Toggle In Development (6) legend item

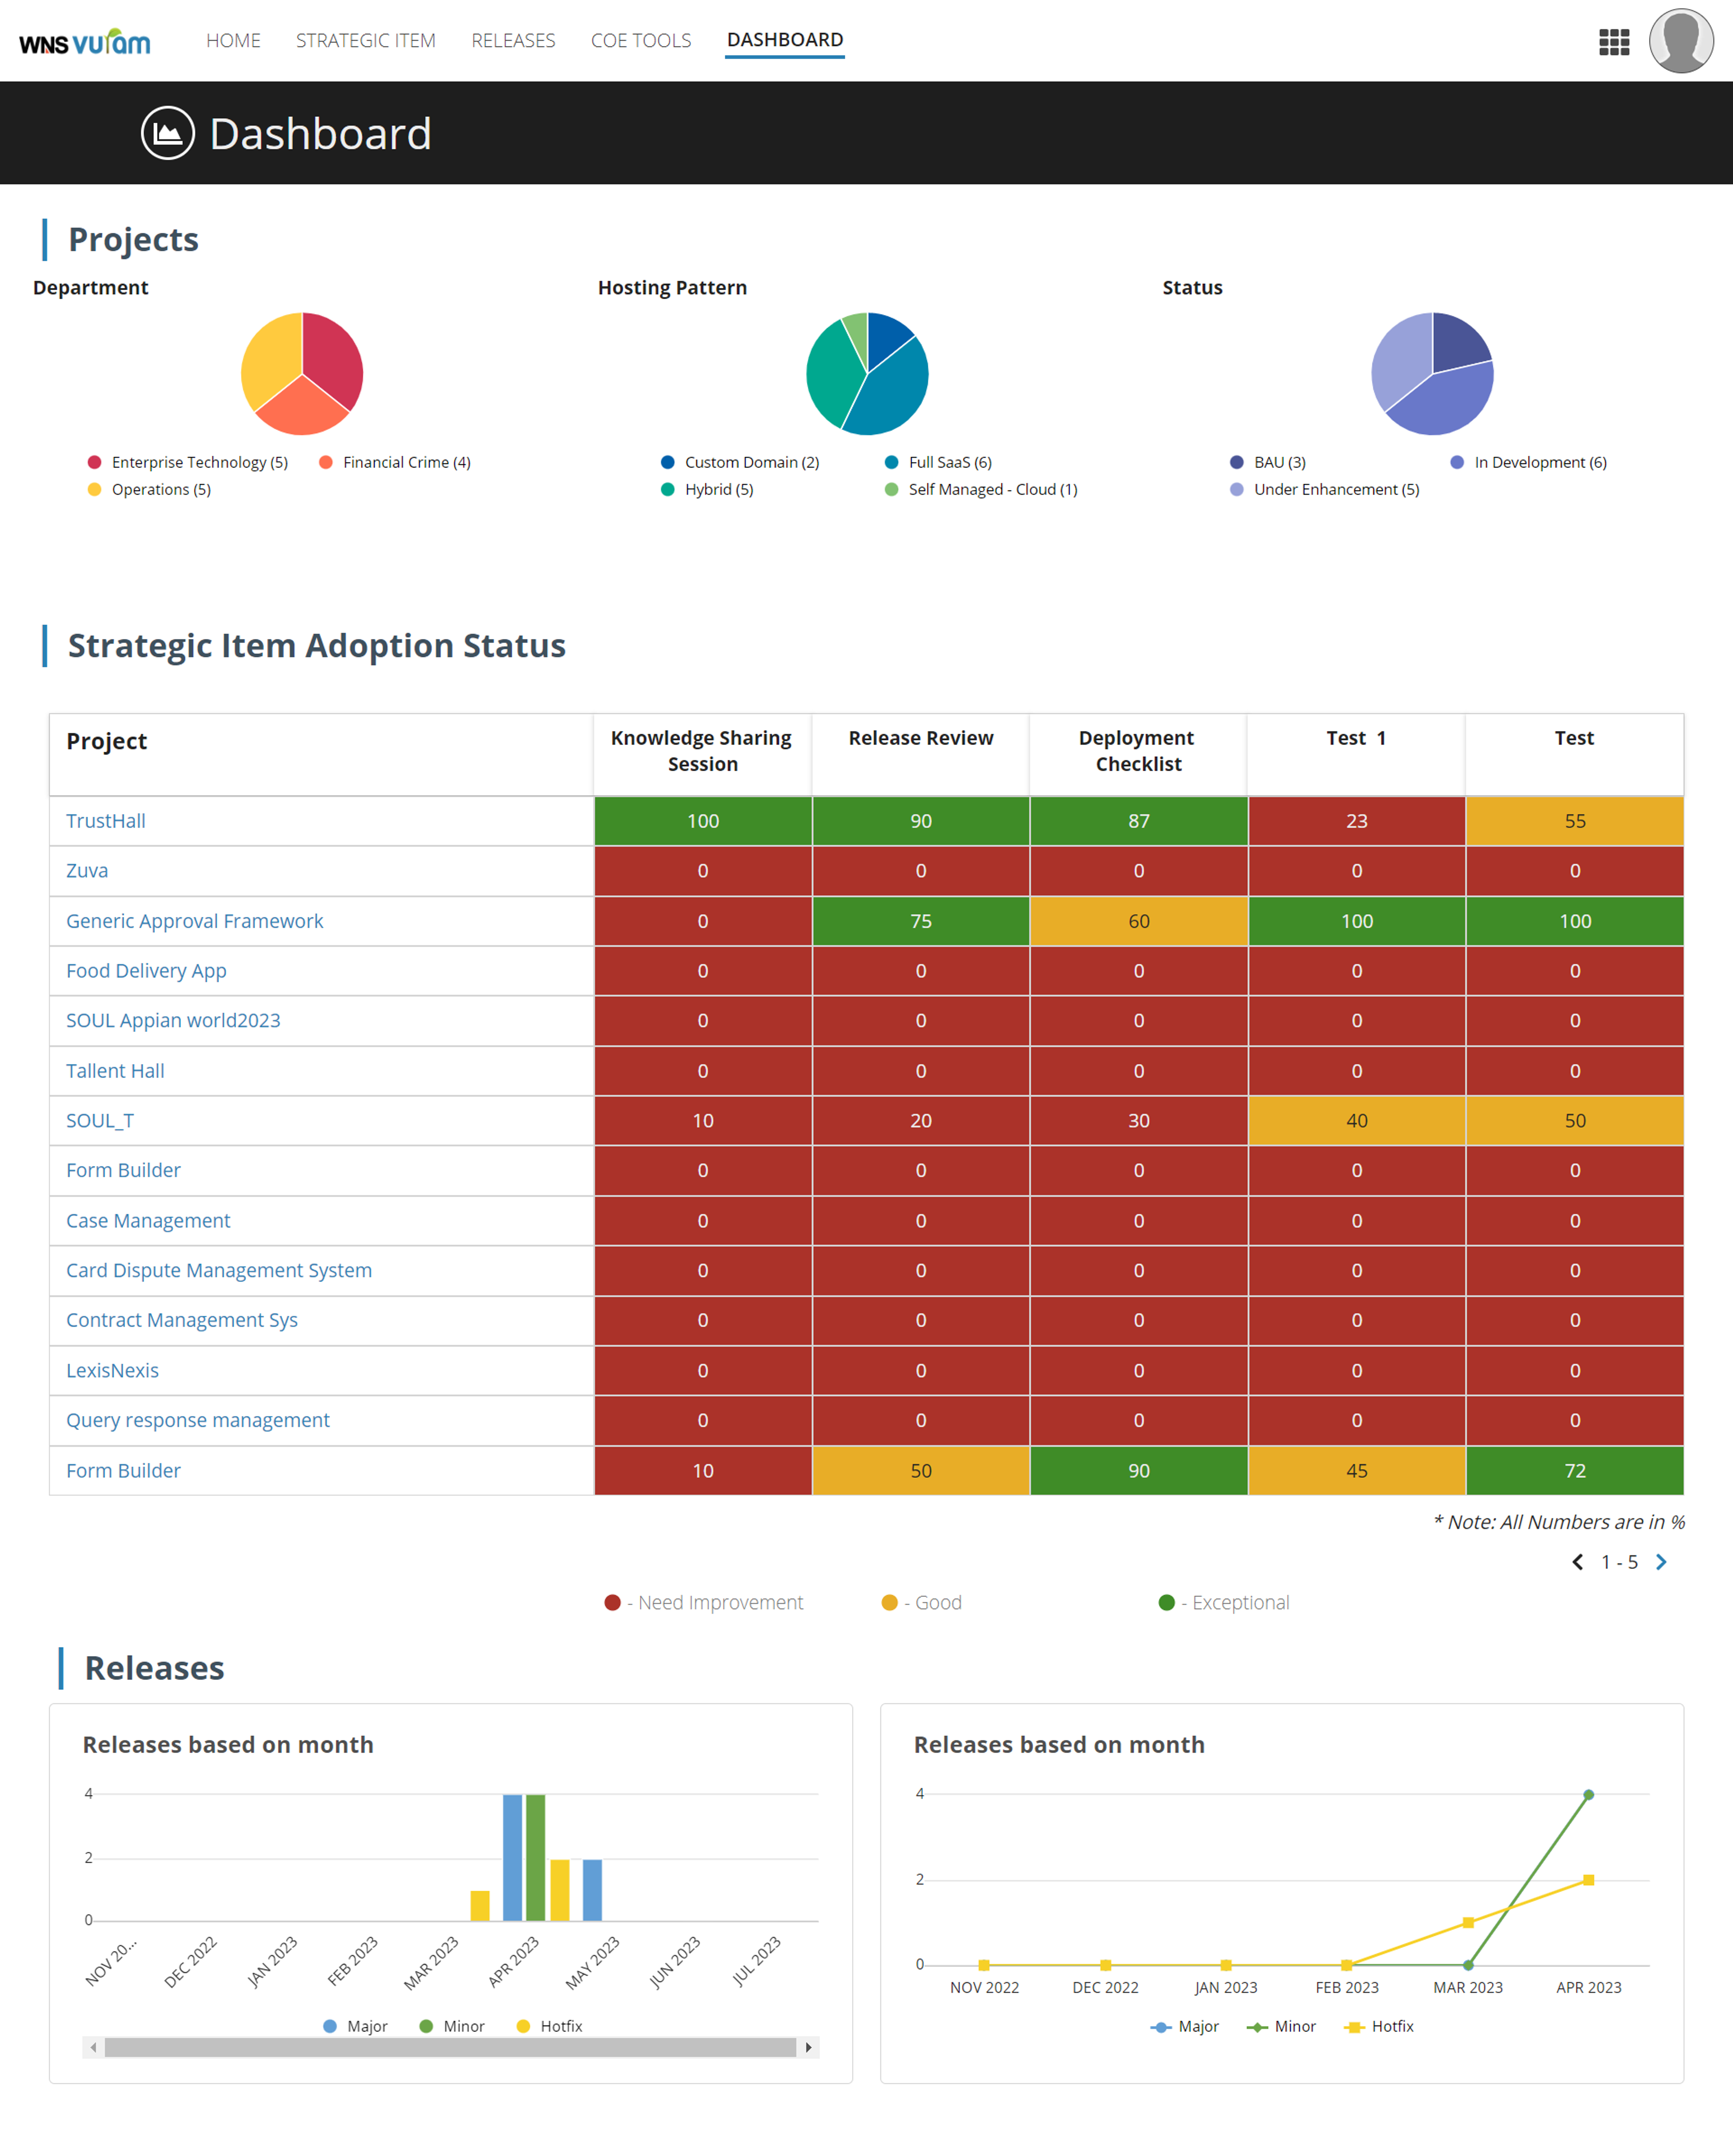(x=1528, y=462)
